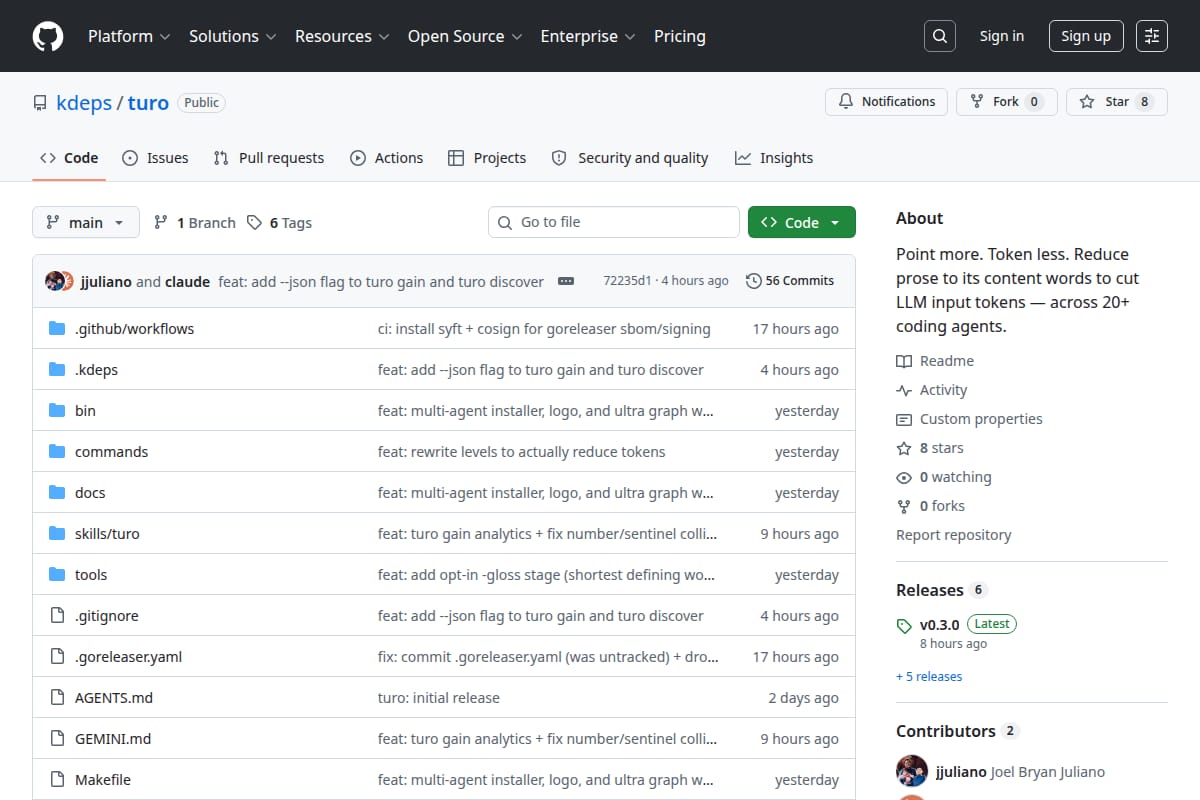
Task: Click the v0.3.0 release tag icon
Action: 904,626
